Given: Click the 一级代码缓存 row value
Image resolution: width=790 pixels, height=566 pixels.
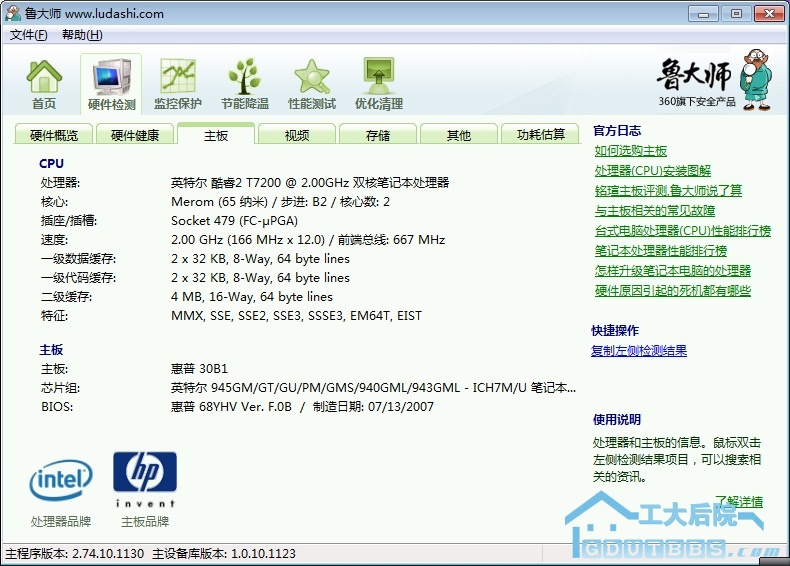Looking at the screenshot, I should click(x=260, y=278).
